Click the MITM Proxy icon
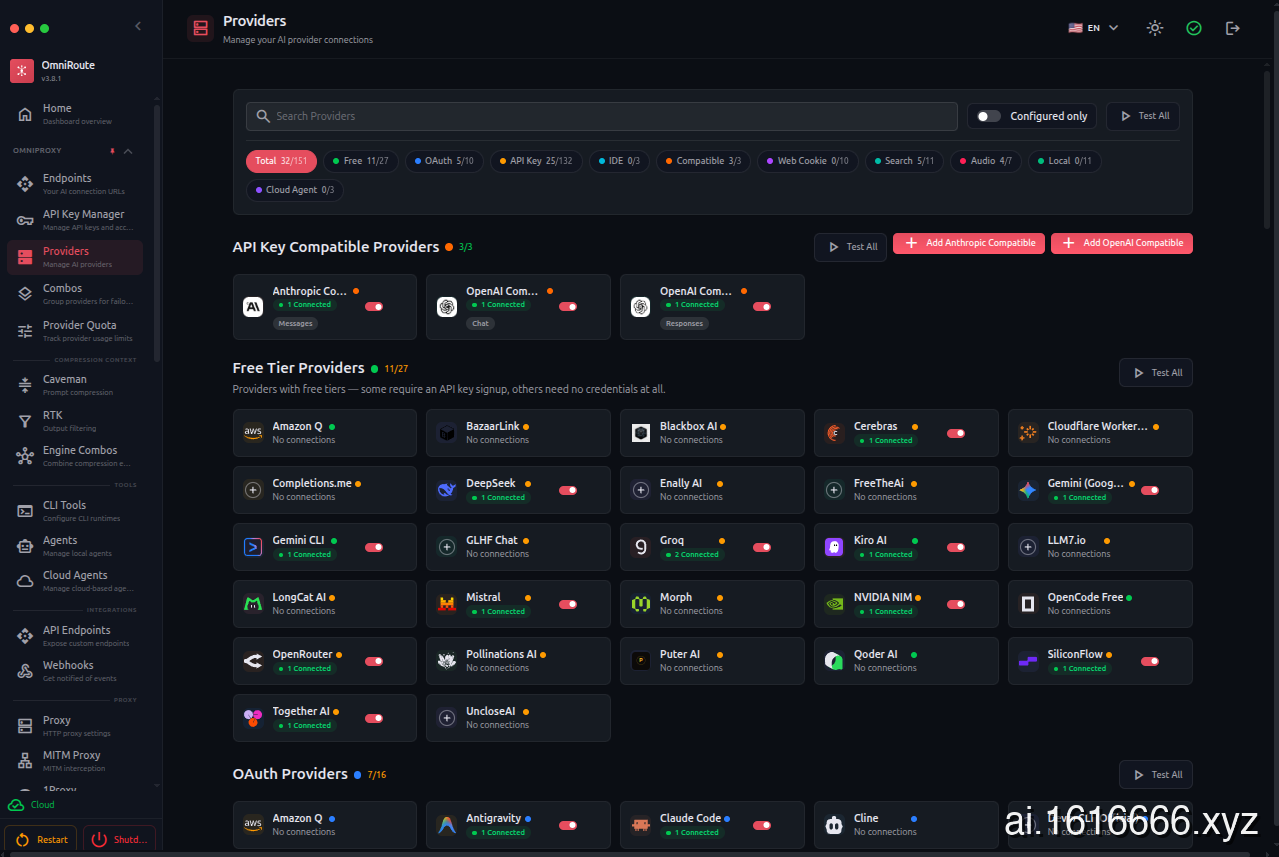1279x857 pixels. tap(25, 761)
